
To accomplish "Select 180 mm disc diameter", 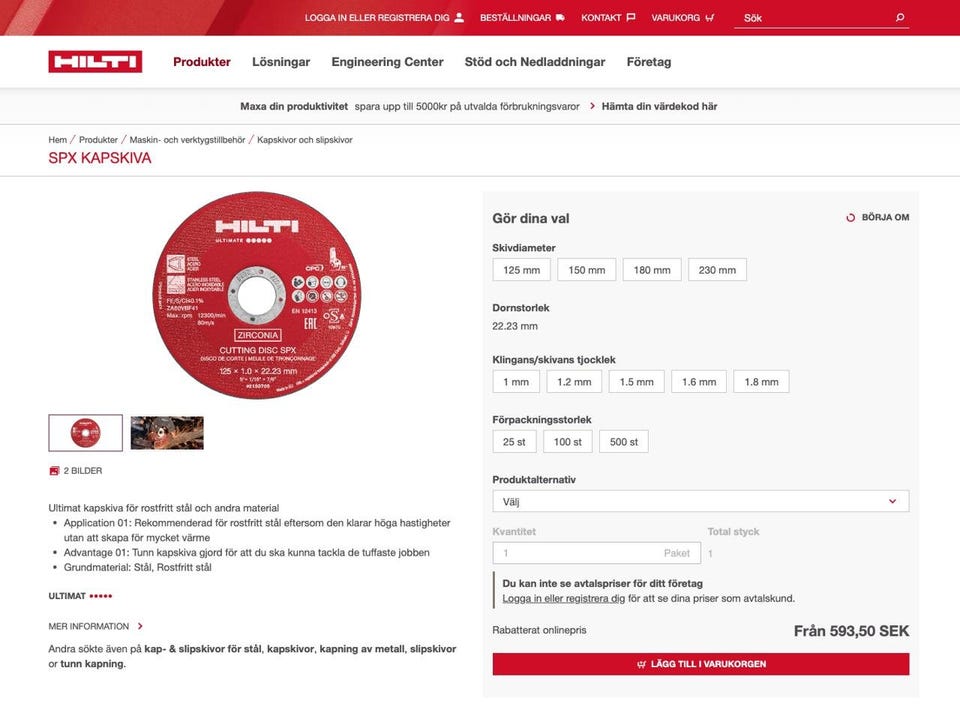I will click(652, 270).
